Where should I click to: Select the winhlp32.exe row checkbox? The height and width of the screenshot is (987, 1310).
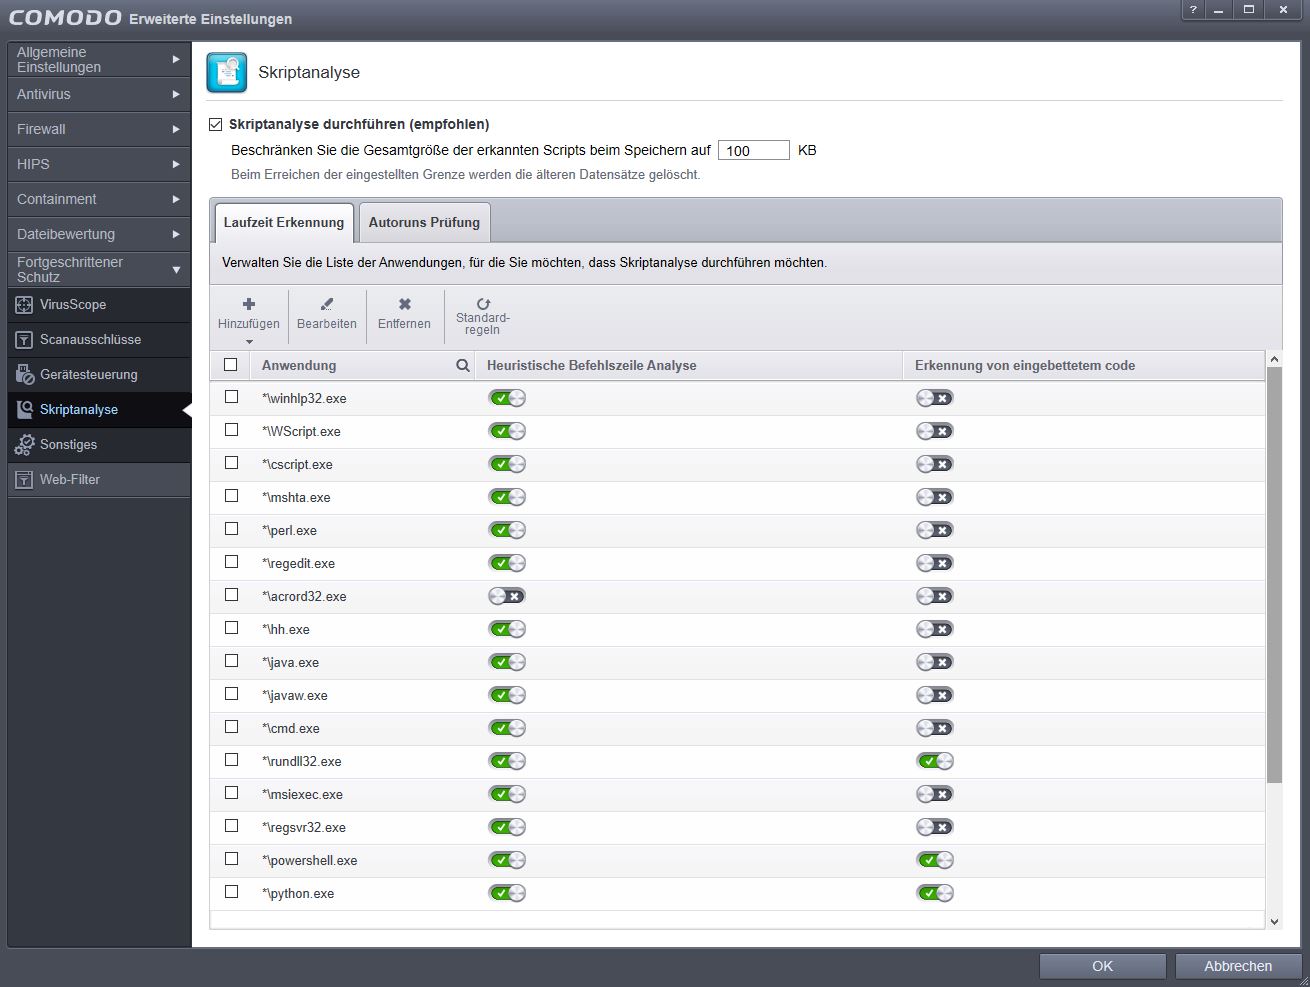(x=232, y=397)
